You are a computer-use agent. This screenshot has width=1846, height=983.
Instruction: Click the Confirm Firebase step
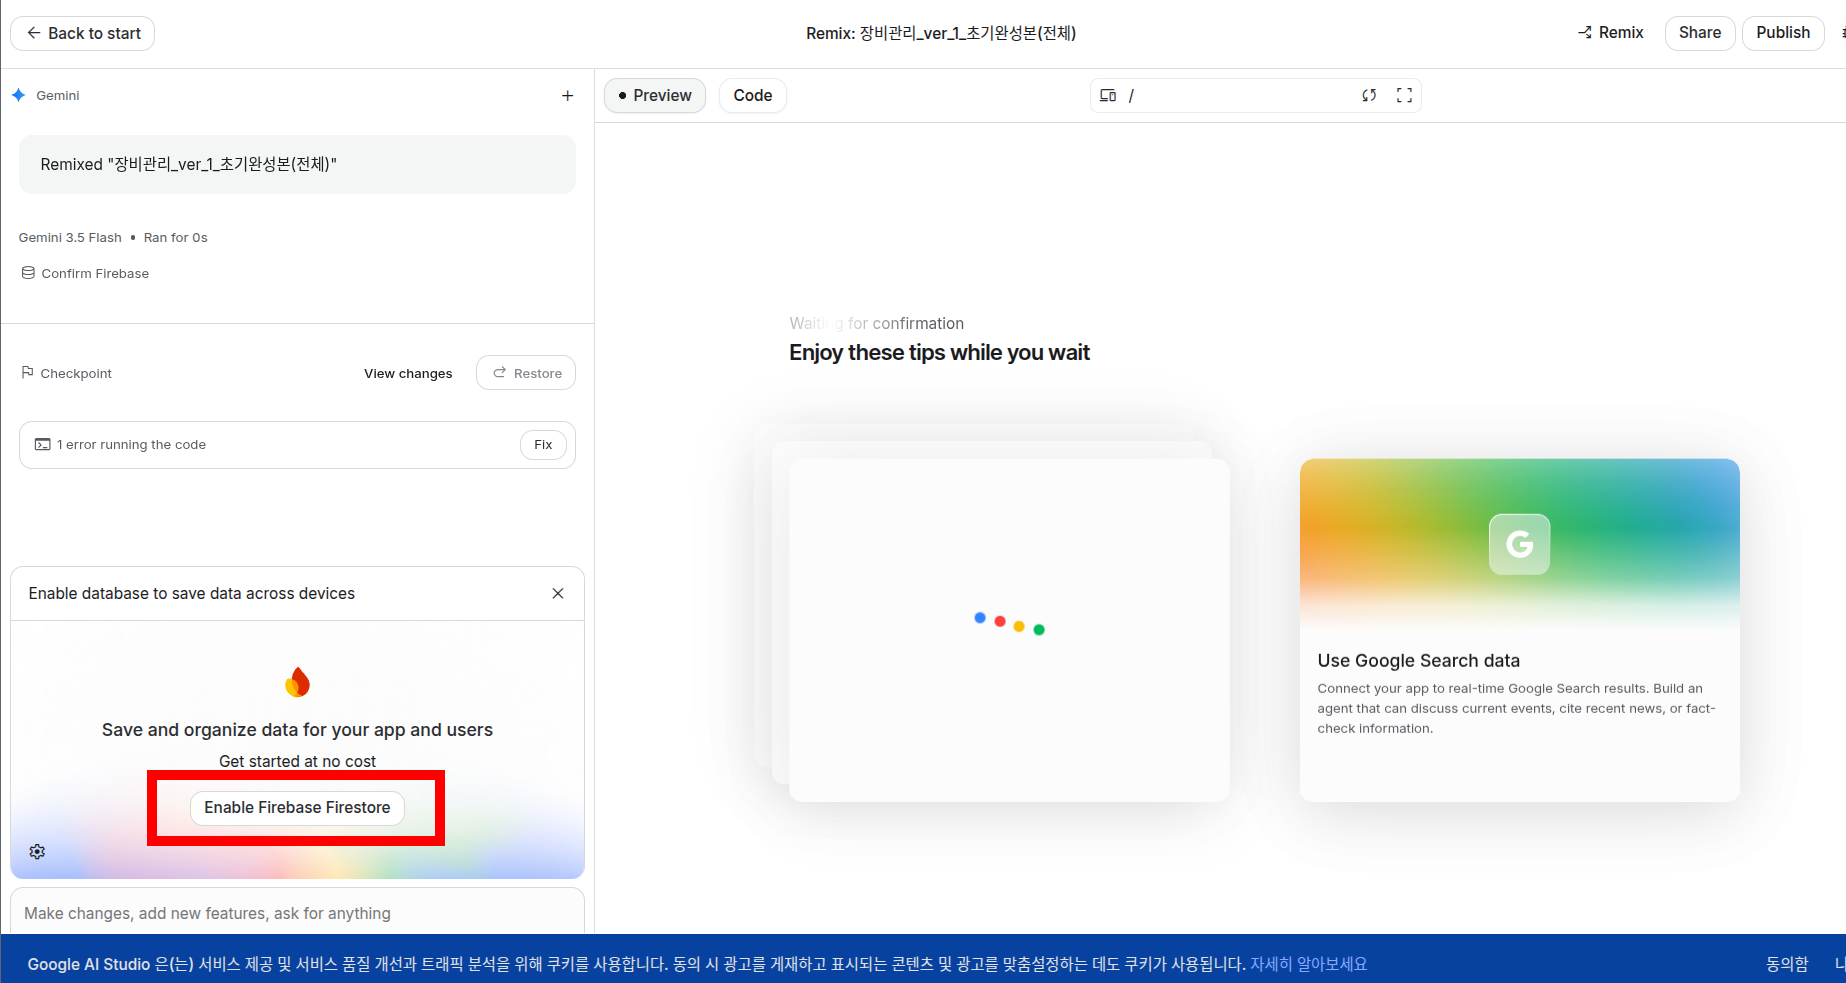(x=86, y=273)
